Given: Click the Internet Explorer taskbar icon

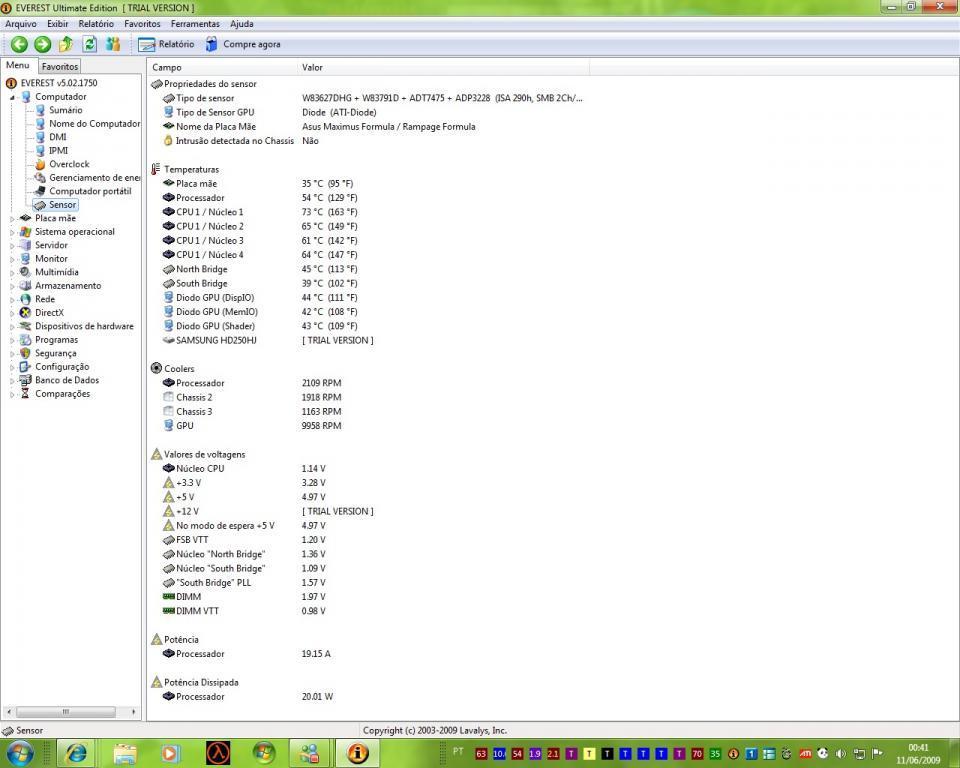Looking at the screenshot, I should point(75,753).
